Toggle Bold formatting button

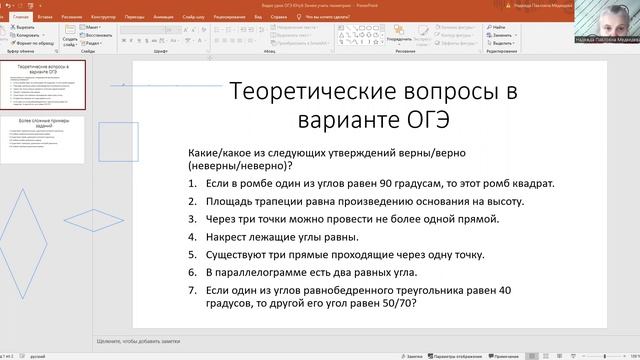pos(124,40)
